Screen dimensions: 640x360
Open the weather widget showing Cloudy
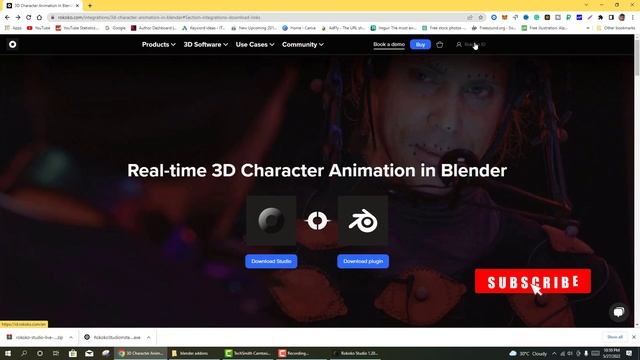point(528,353)
